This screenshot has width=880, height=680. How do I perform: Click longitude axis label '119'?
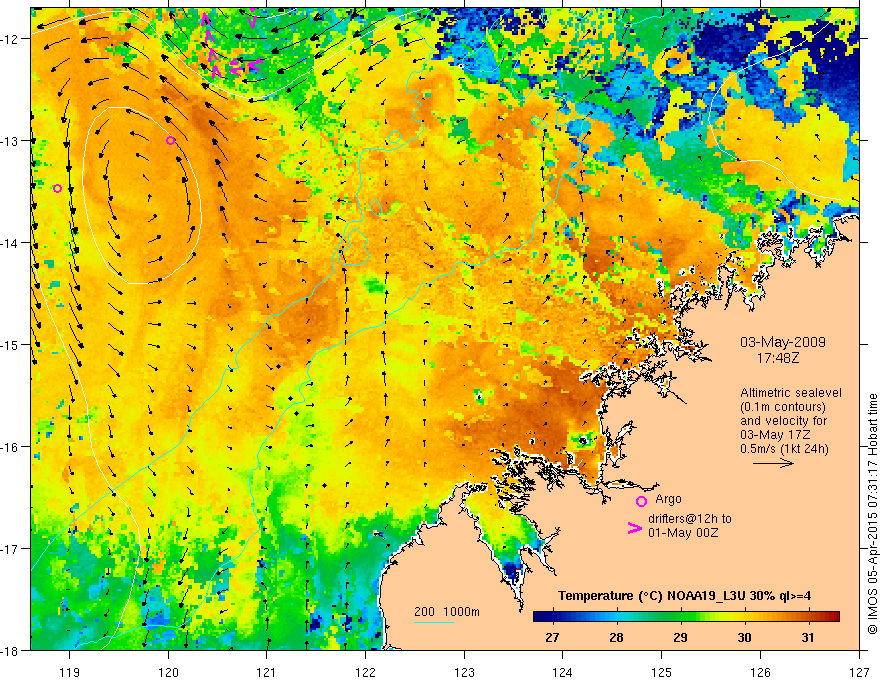pyautogui.click(x=70, y=672)
